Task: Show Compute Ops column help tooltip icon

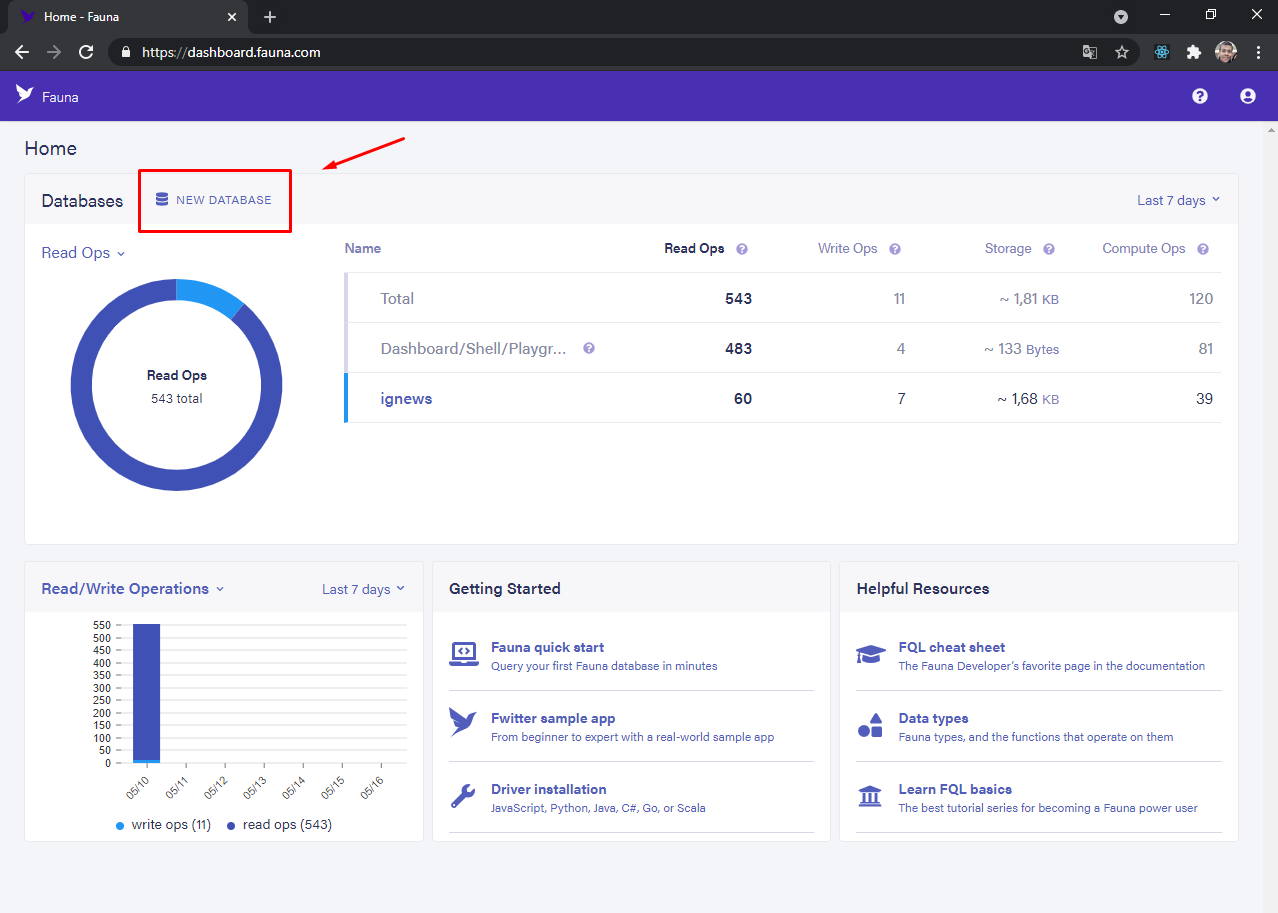Action: tap(1203, 249)
